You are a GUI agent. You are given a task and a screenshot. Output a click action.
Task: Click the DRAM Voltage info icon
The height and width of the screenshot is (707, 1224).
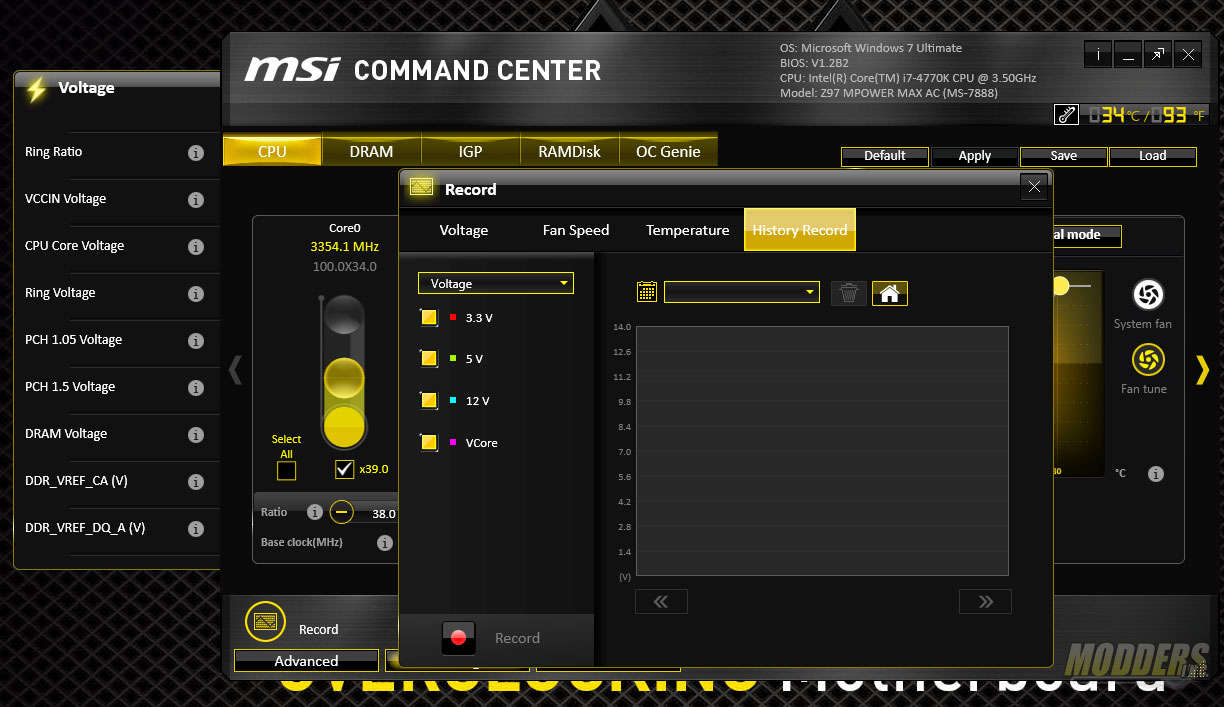(196, 435)
